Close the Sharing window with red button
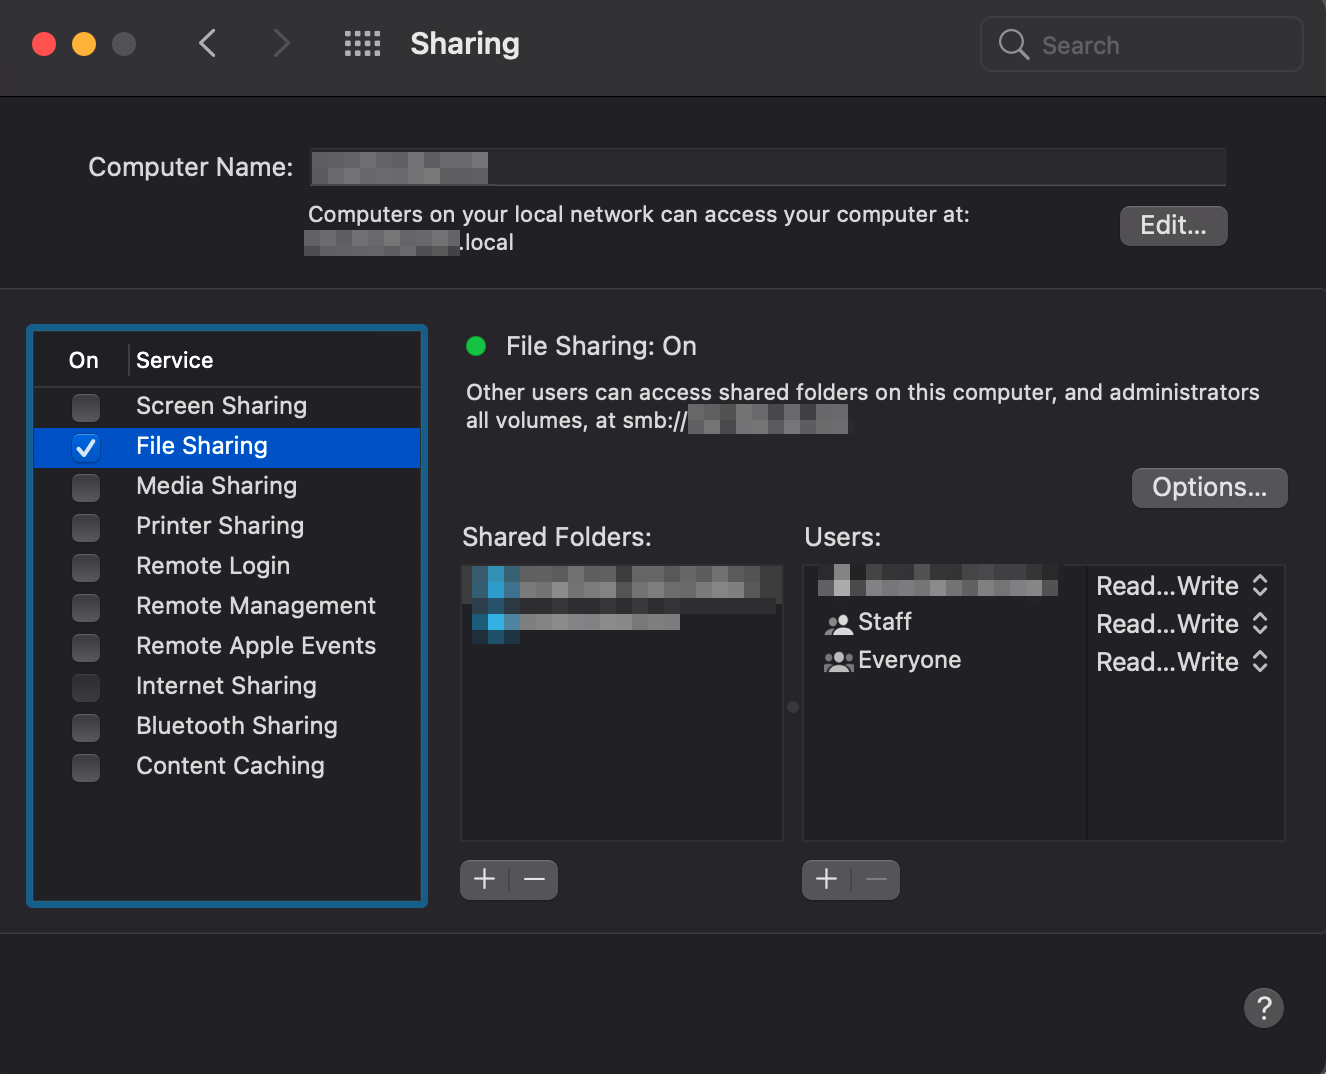Viewport: 1326px width, 1074px height. (x=44, y=44)
